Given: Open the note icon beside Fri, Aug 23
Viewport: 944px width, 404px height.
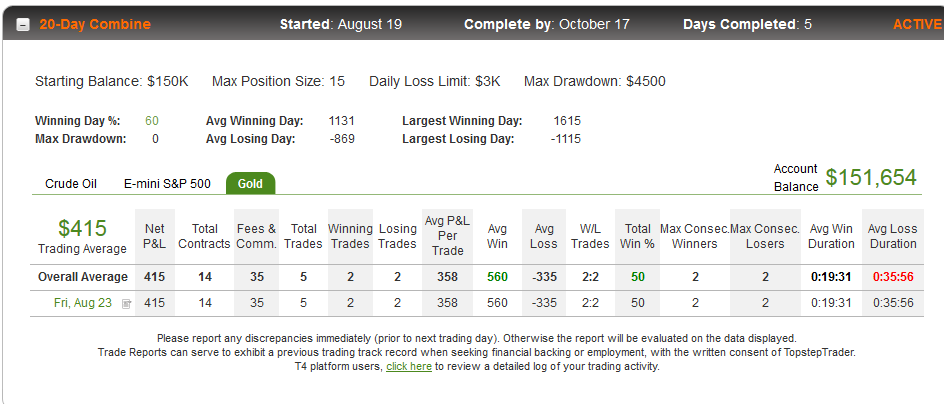Looking at the screenshot, I should click(126, 303).
